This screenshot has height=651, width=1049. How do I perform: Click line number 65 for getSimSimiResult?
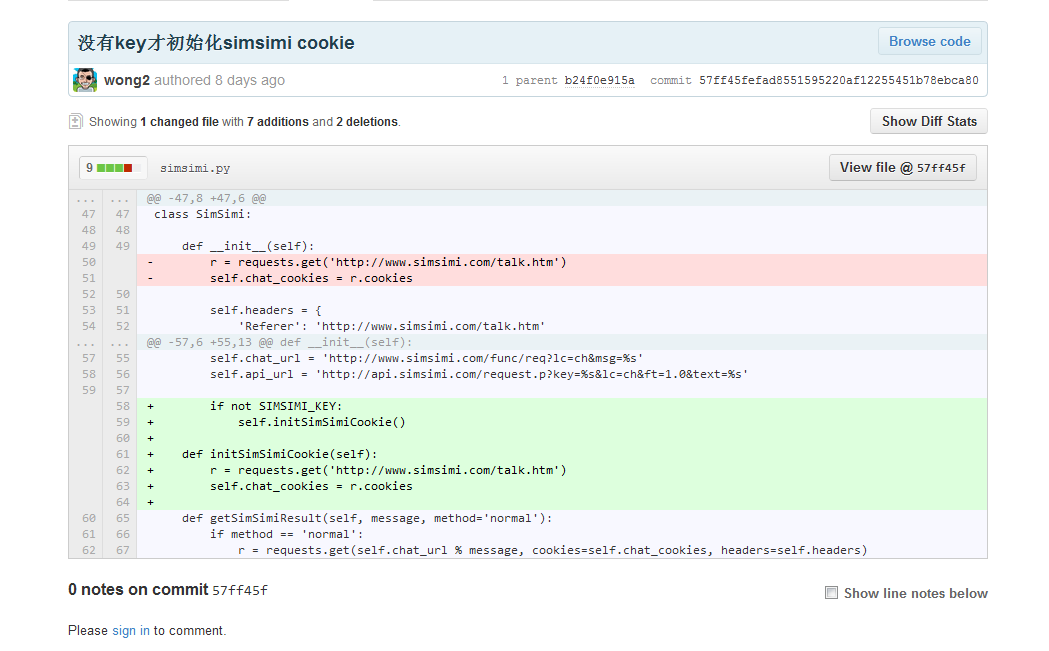[x=122, y=518]
